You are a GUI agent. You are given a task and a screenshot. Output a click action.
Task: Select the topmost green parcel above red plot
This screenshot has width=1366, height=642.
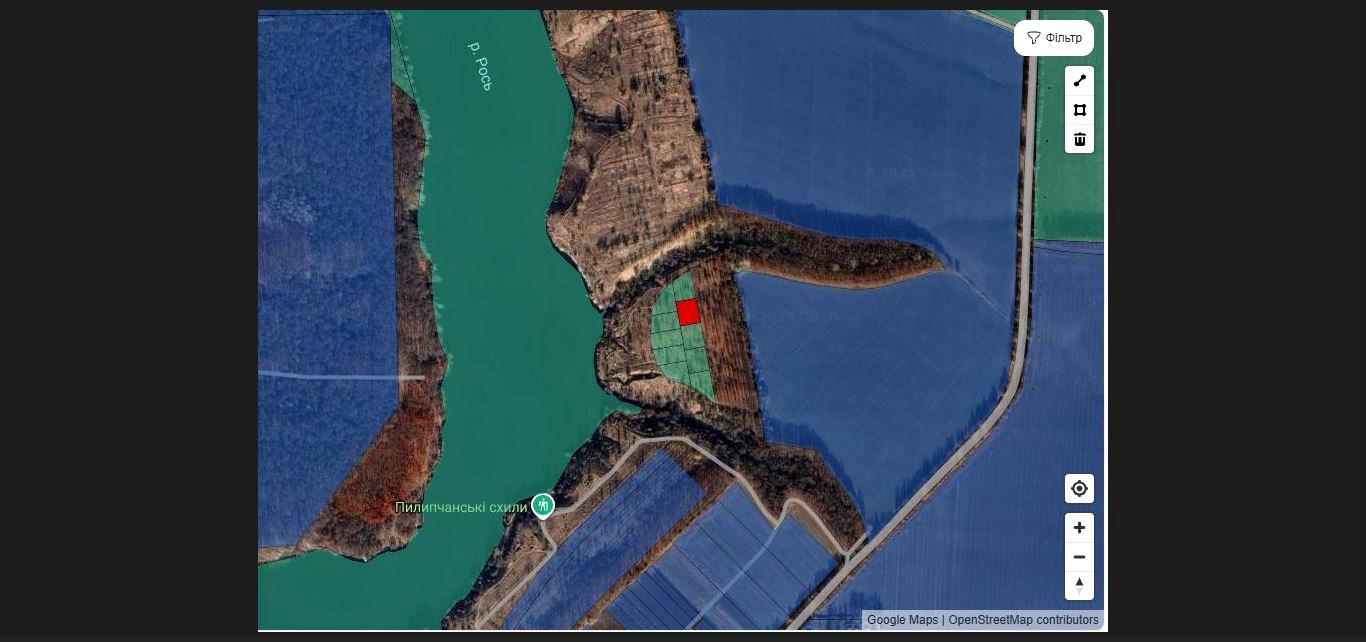point(683,287)
